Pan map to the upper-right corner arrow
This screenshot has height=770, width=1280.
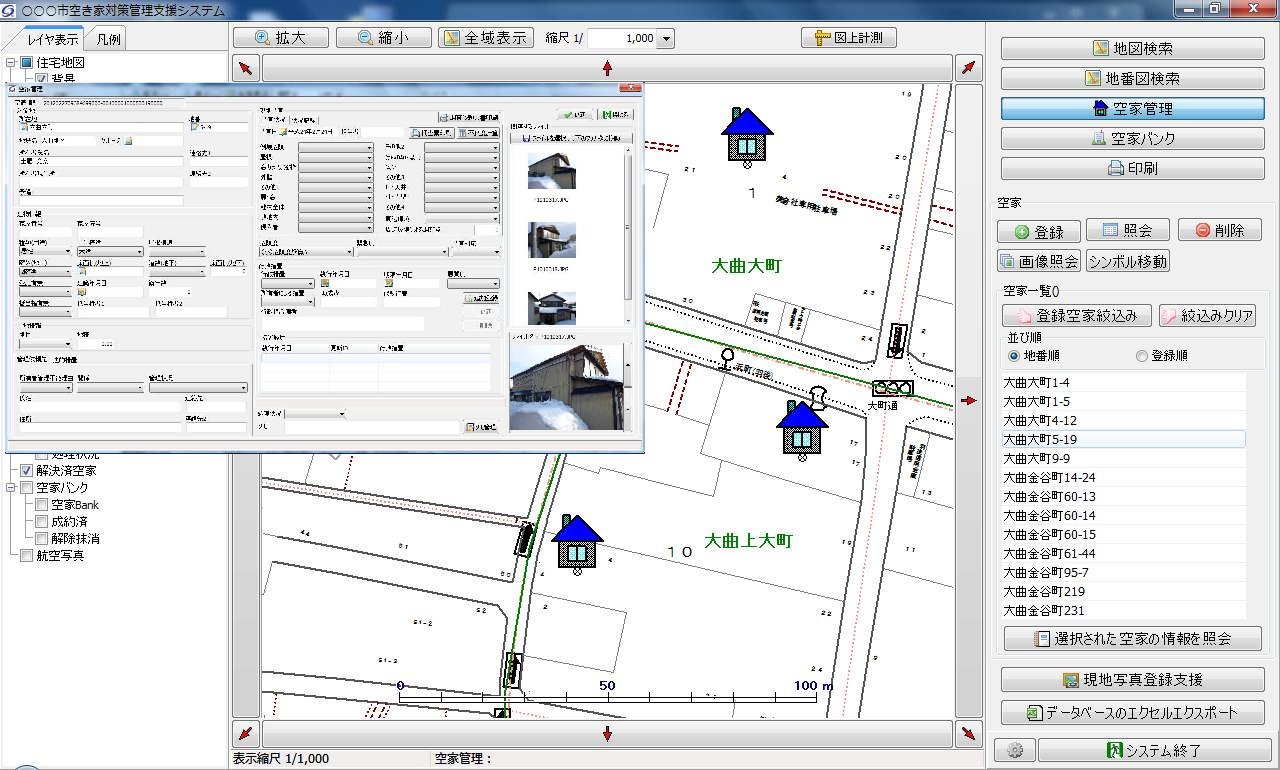click(x=967, y=68)
